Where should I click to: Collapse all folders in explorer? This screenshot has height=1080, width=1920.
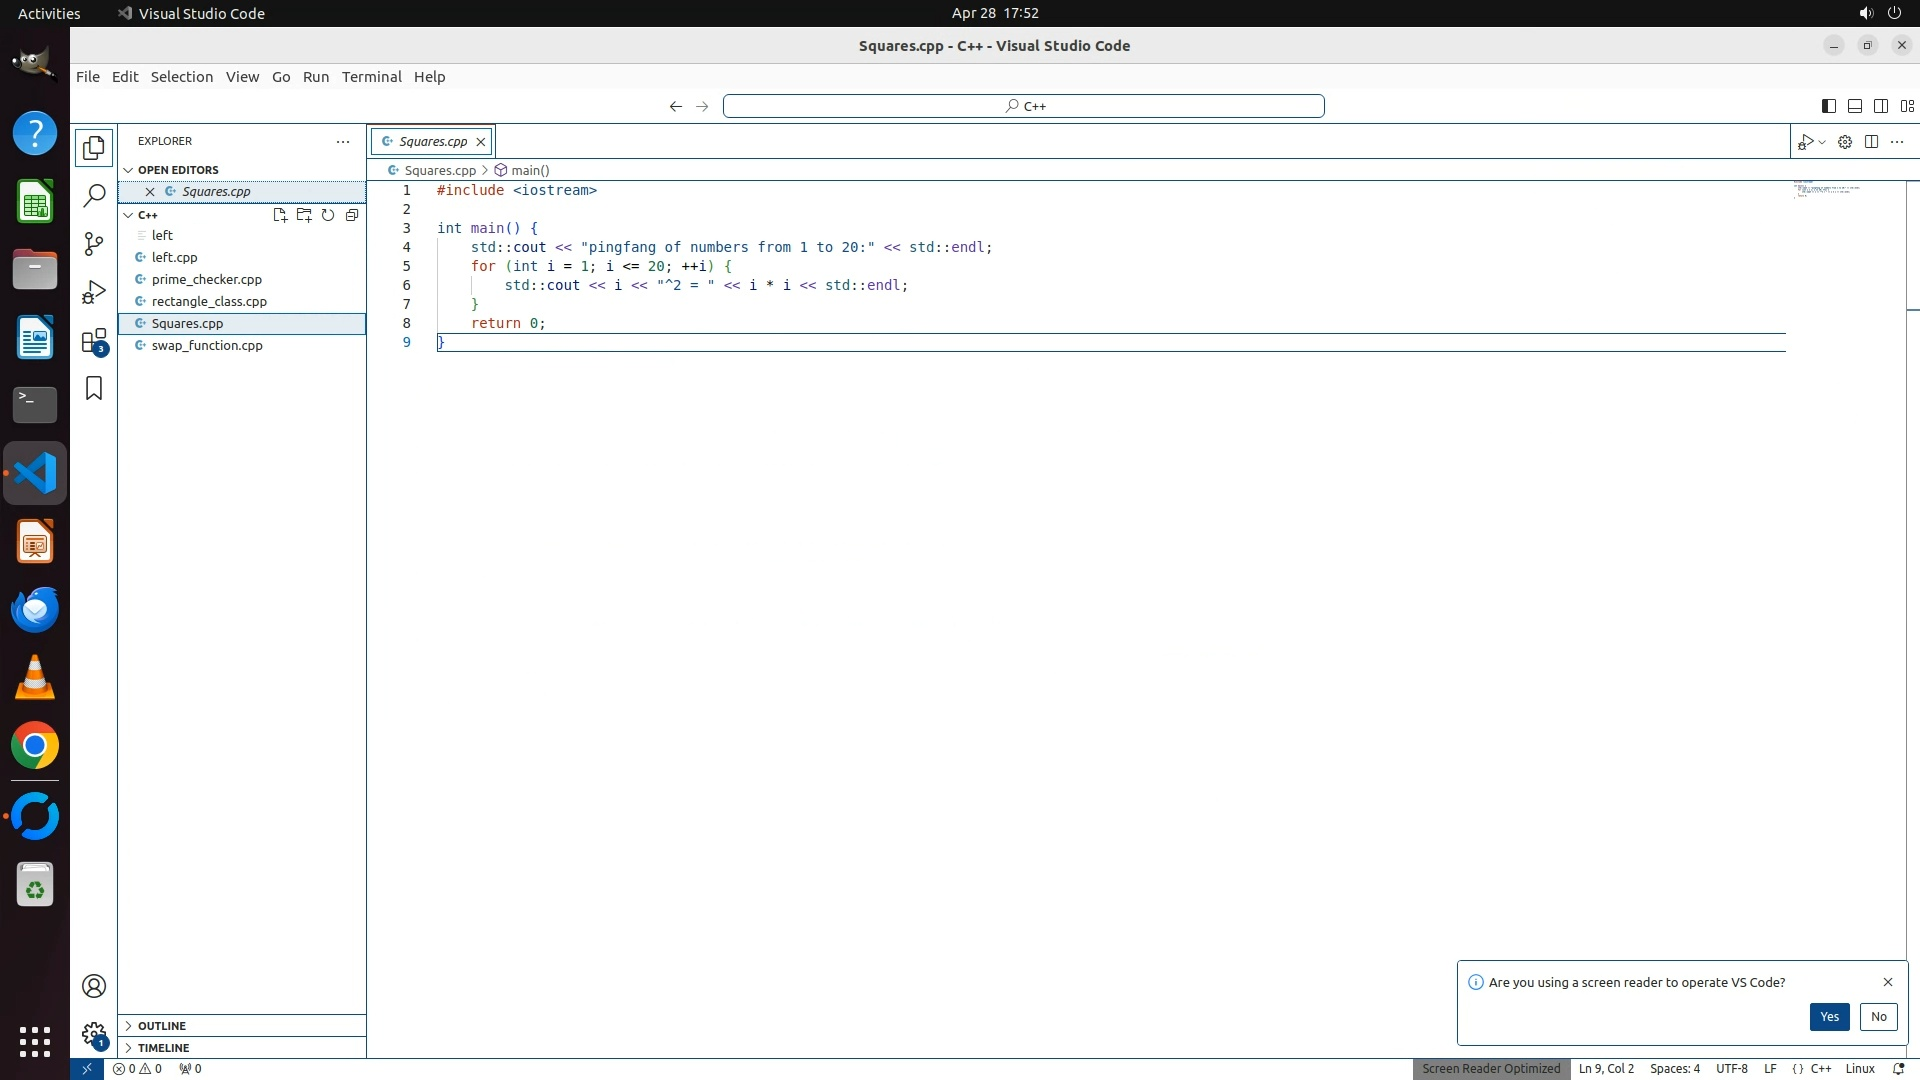point(352,215)
